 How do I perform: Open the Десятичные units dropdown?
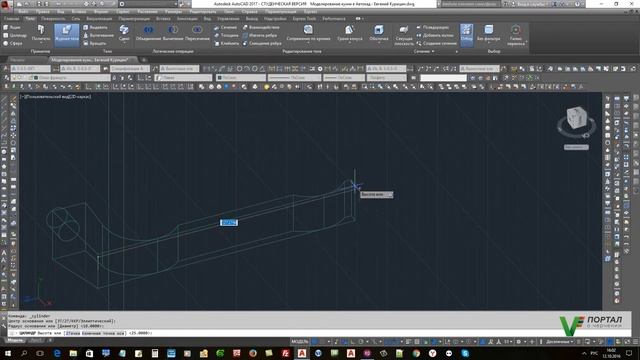[559, 341]
